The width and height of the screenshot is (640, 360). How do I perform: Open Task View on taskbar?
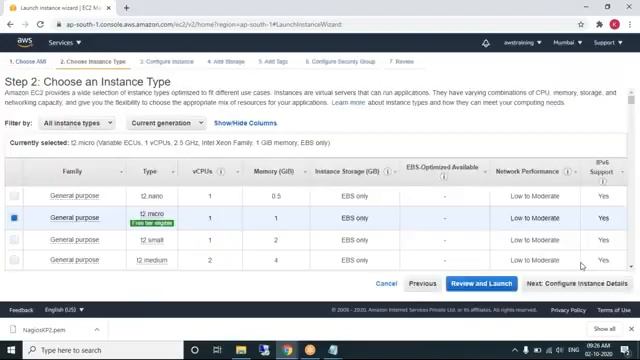click(217, 350)
